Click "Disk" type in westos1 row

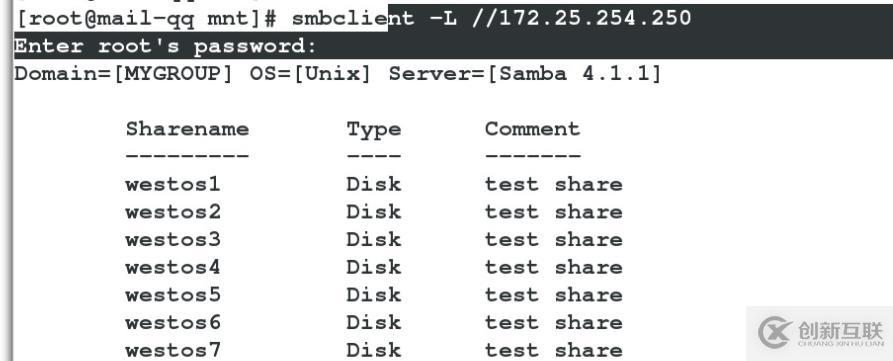coord(374,184)
